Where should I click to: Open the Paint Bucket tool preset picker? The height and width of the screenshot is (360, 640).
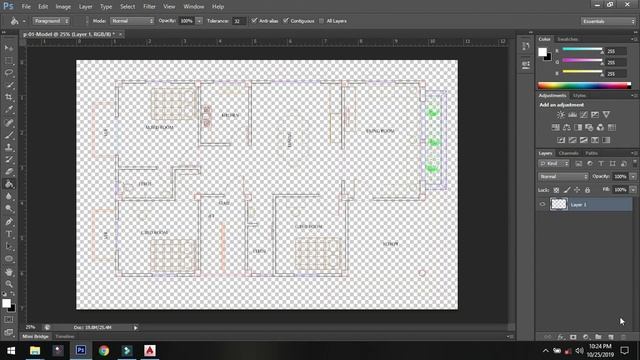click(17, 21)
